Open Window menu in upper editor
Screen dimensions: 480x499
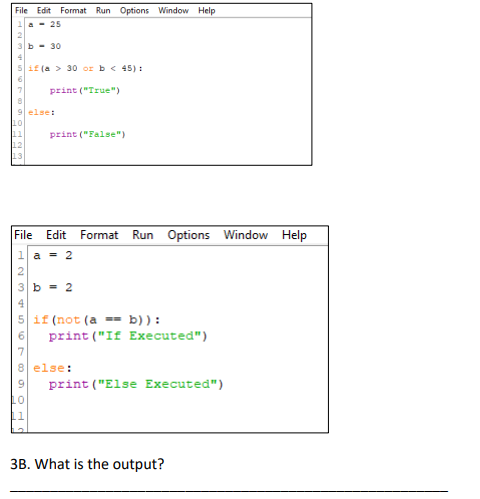173,11
